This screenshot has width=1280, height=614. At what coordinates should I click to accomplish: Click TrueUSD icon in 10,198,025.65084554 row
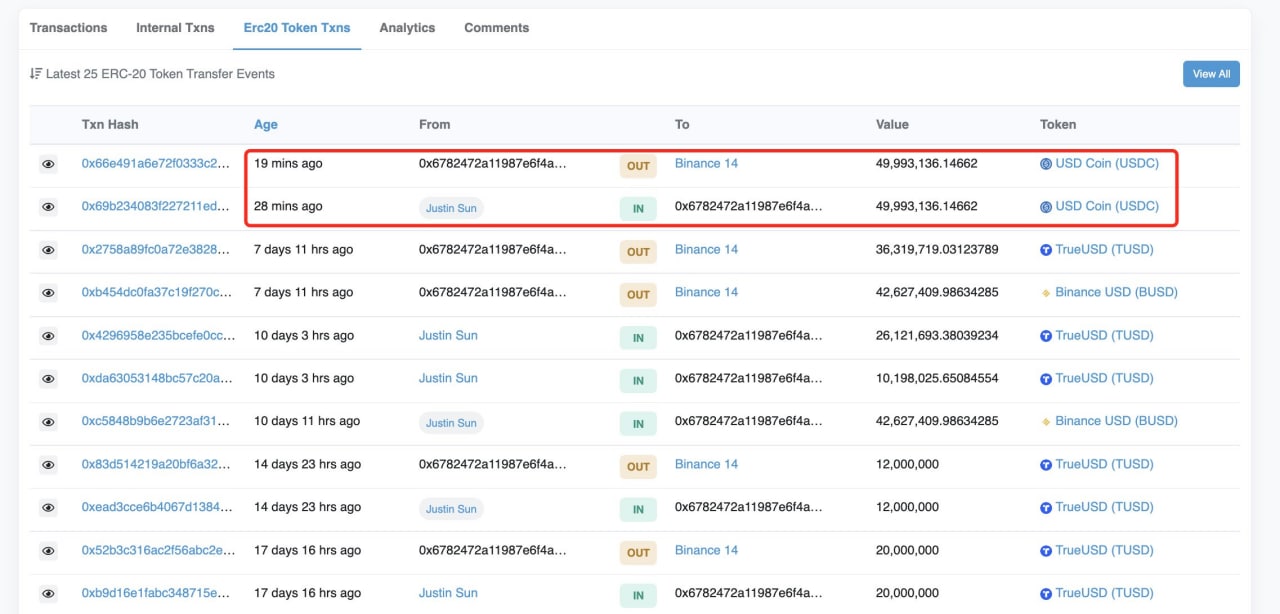(x=1046, y=379)
